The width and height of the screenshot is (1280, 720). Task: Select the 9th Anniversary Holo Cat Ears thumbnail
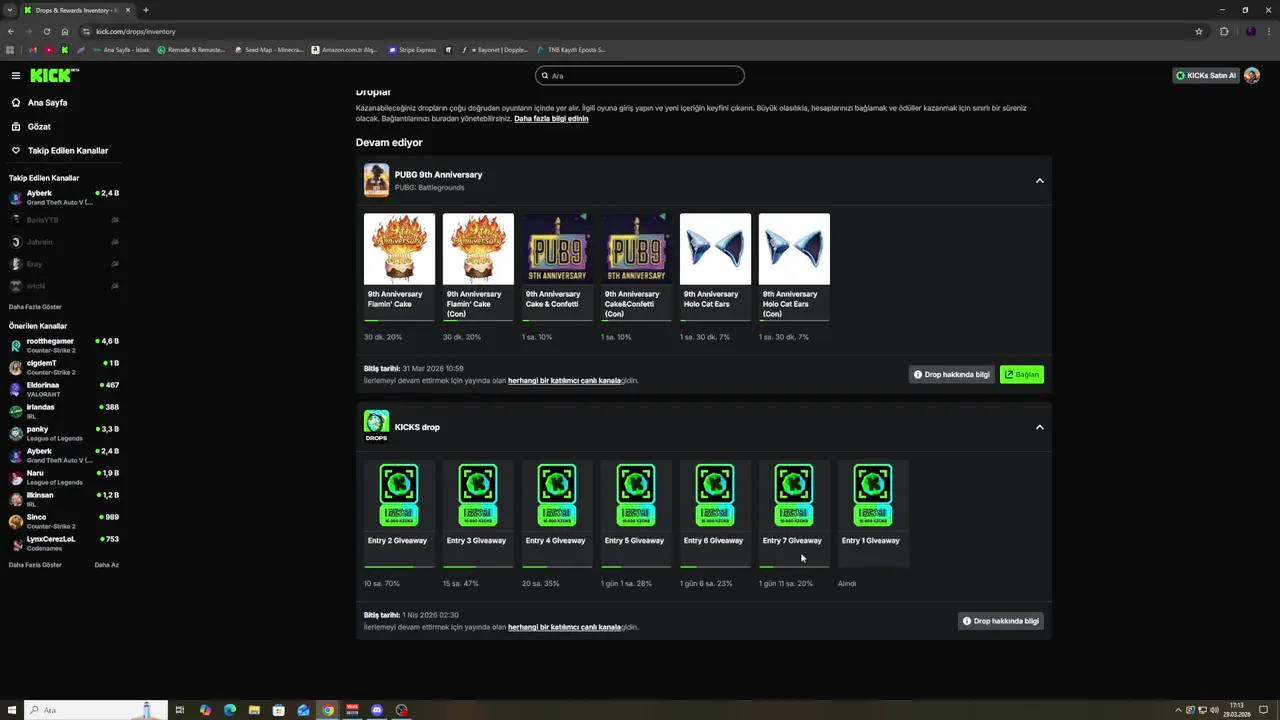point(715,249)
